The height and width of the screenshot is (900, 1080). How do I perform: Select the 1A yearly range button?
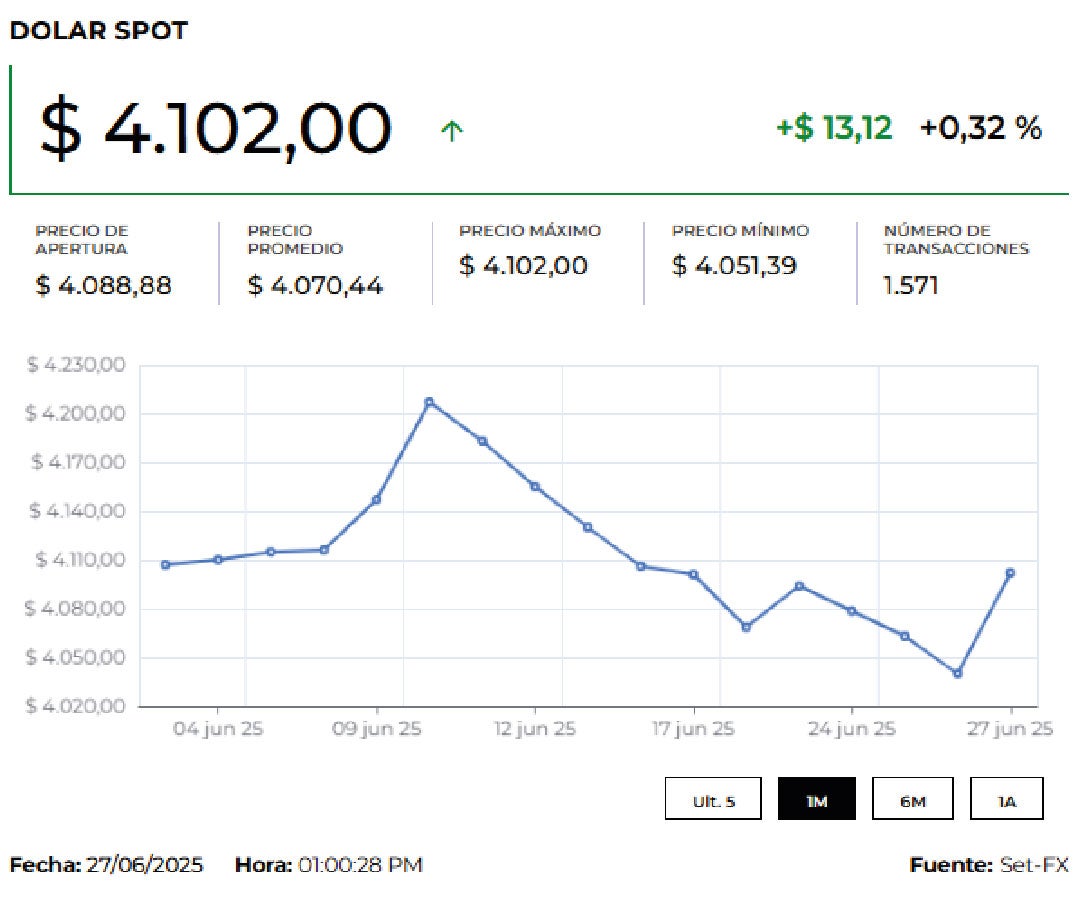[x=1006, y=800]
